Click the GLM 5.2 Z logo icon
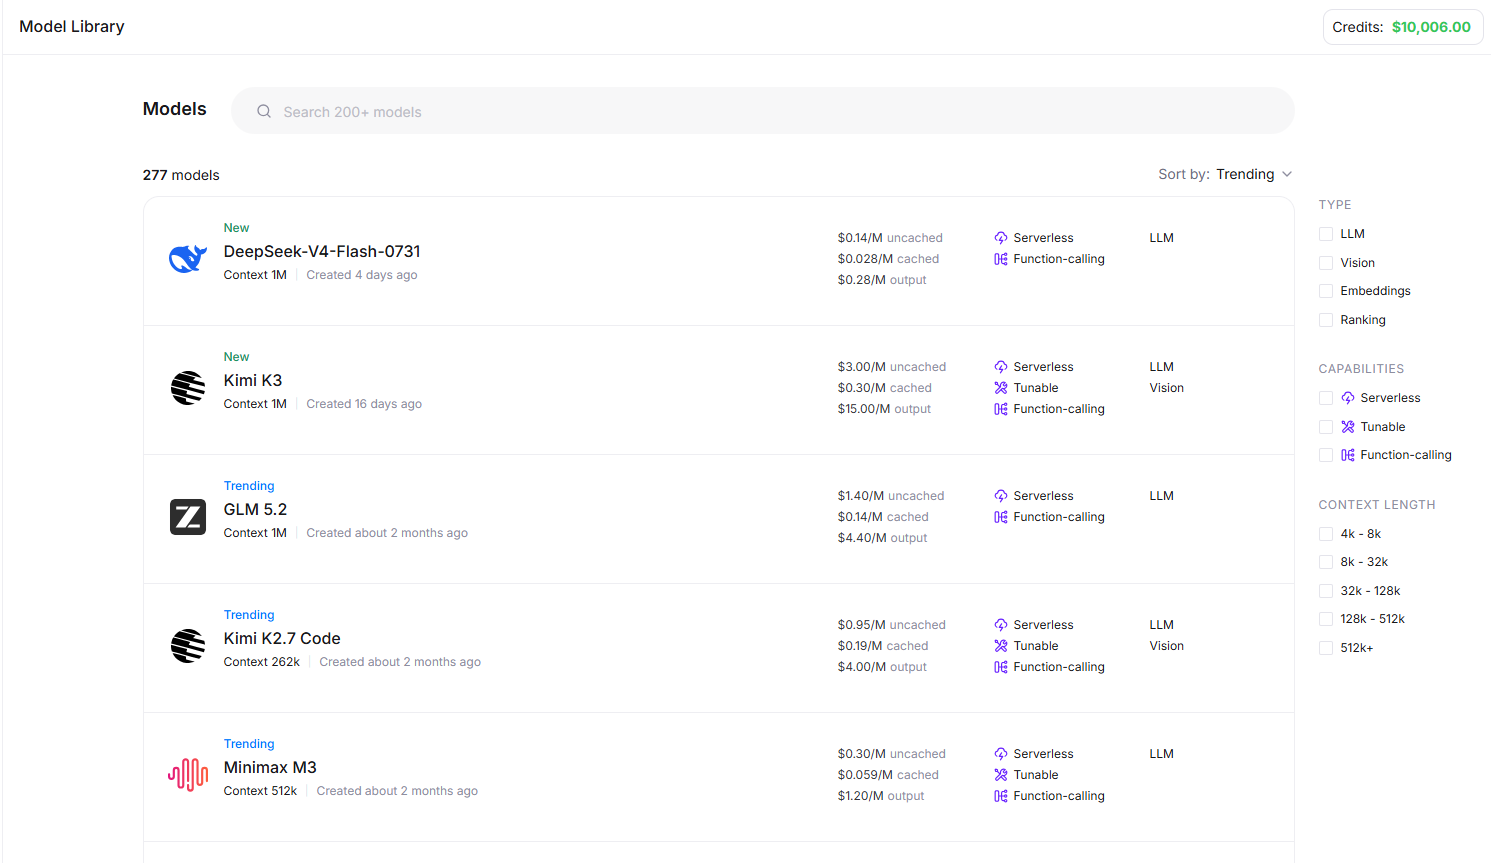Screen dimensions: 1491x863 (188, 517)
